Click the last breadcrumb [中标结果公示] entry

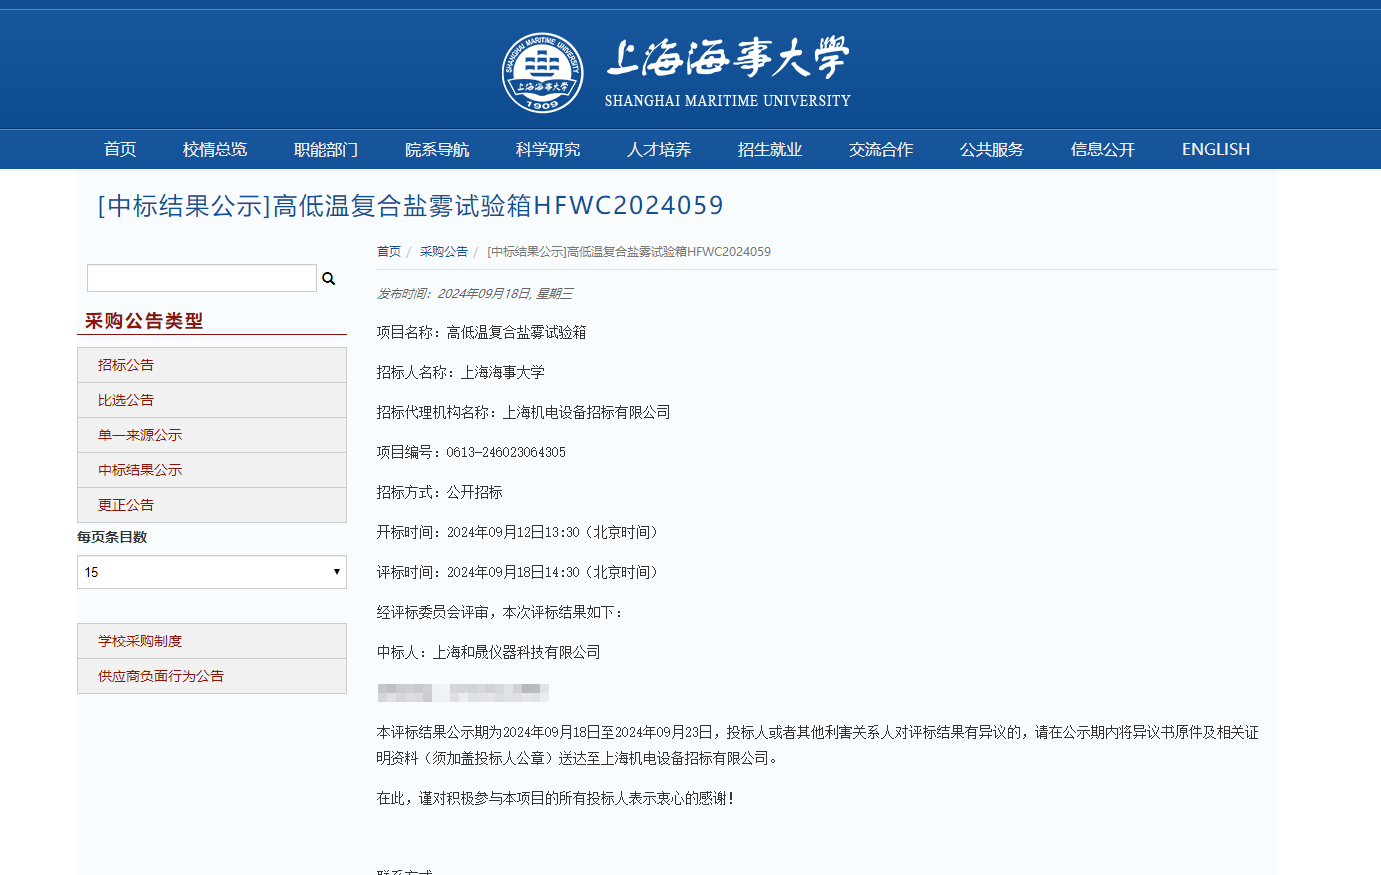pyautogui.click(x=629, y=252)
